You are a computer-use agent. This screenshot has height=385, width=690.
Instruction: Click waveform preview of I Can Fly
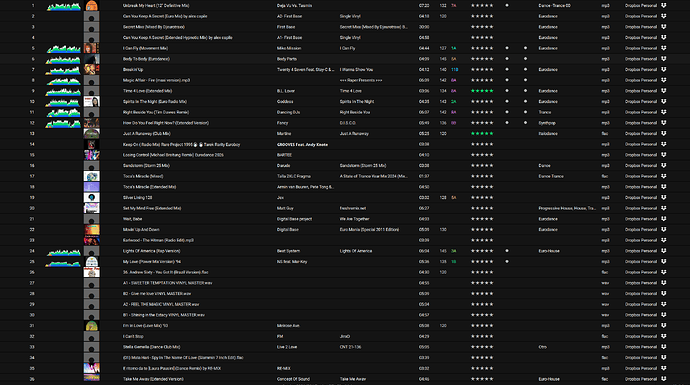tap(64, 49)
